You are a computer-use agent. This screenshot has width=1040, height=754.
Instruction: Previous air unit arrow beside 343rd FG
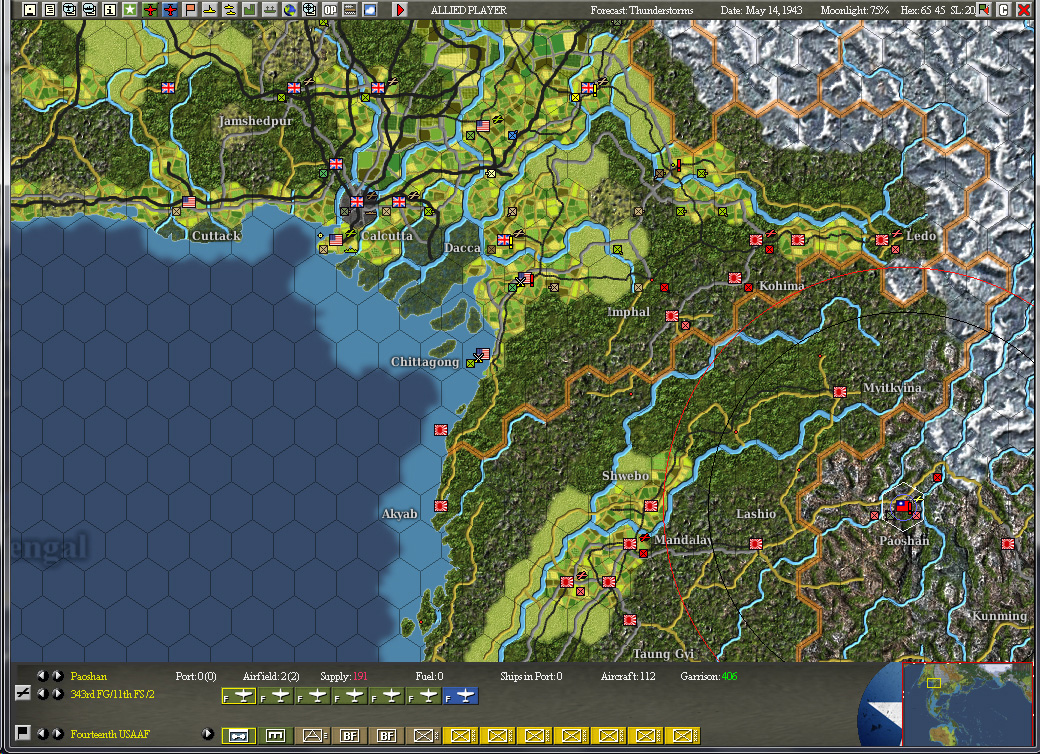[42, 694]
